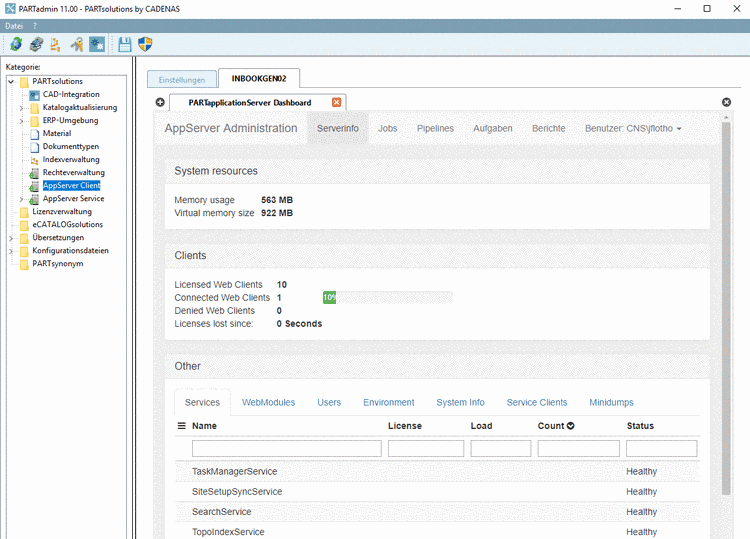Click the blue gears settings toolbar icon
This screenshot has height=539, width=750.
(97, 44)
